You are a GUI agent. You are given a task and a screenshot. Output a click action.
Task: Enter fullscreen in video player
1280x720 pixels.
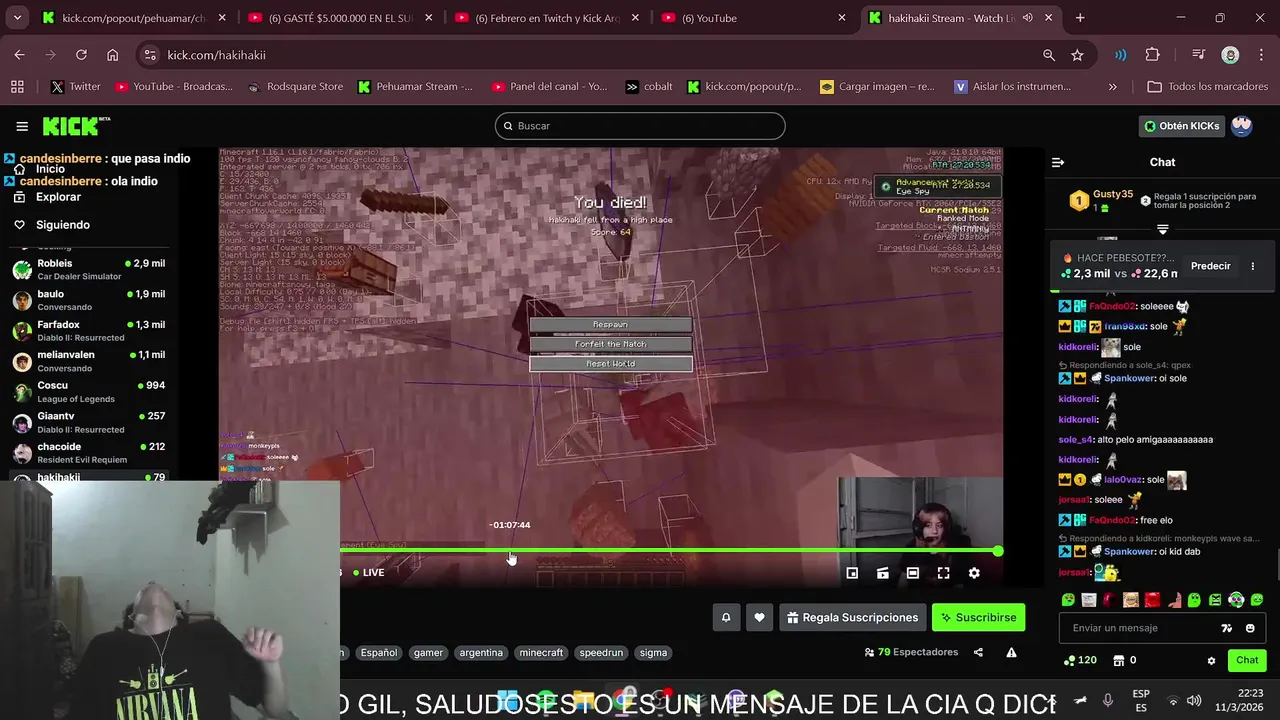pyautogui.click(x=943, y=573)
